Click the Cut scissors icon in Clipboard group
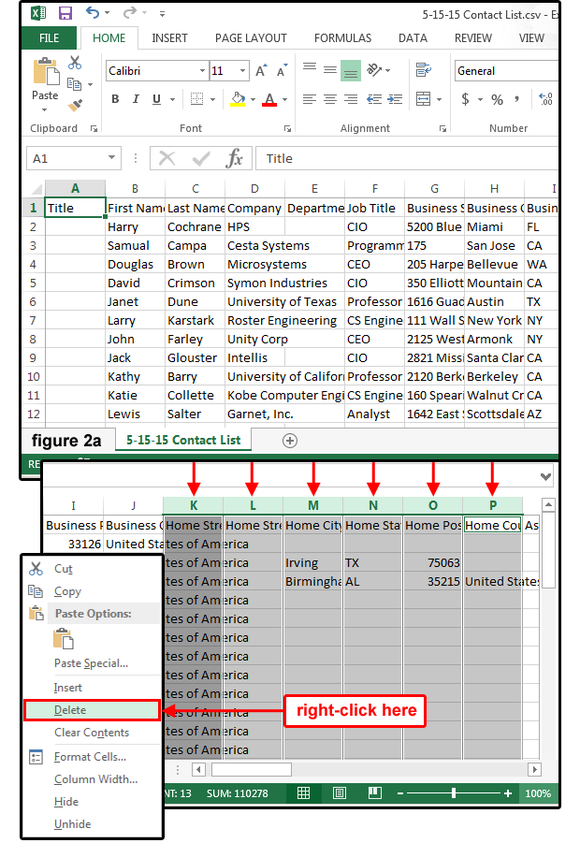Viewport: 580px width, 843px height. 75,63
